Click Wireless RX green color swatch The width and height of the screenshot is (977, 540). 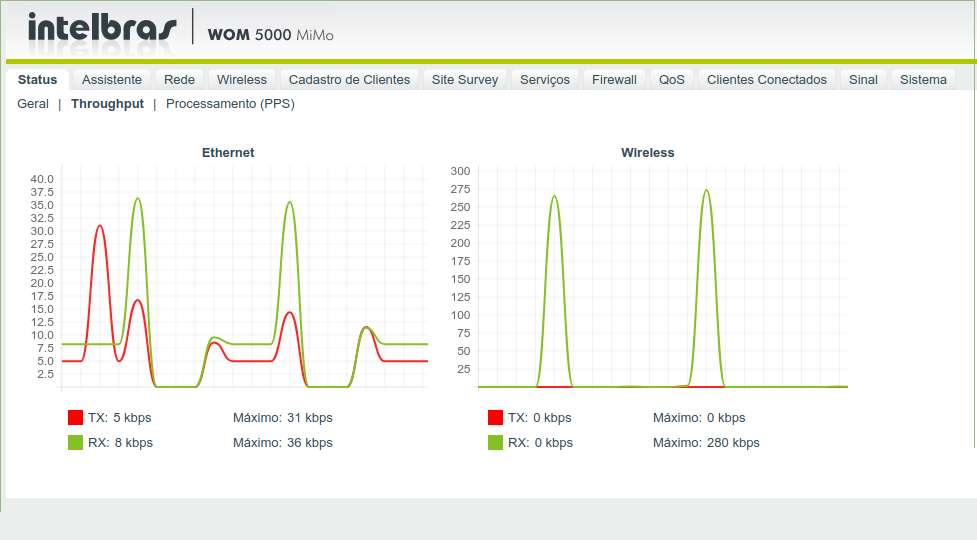coord(495,442)
